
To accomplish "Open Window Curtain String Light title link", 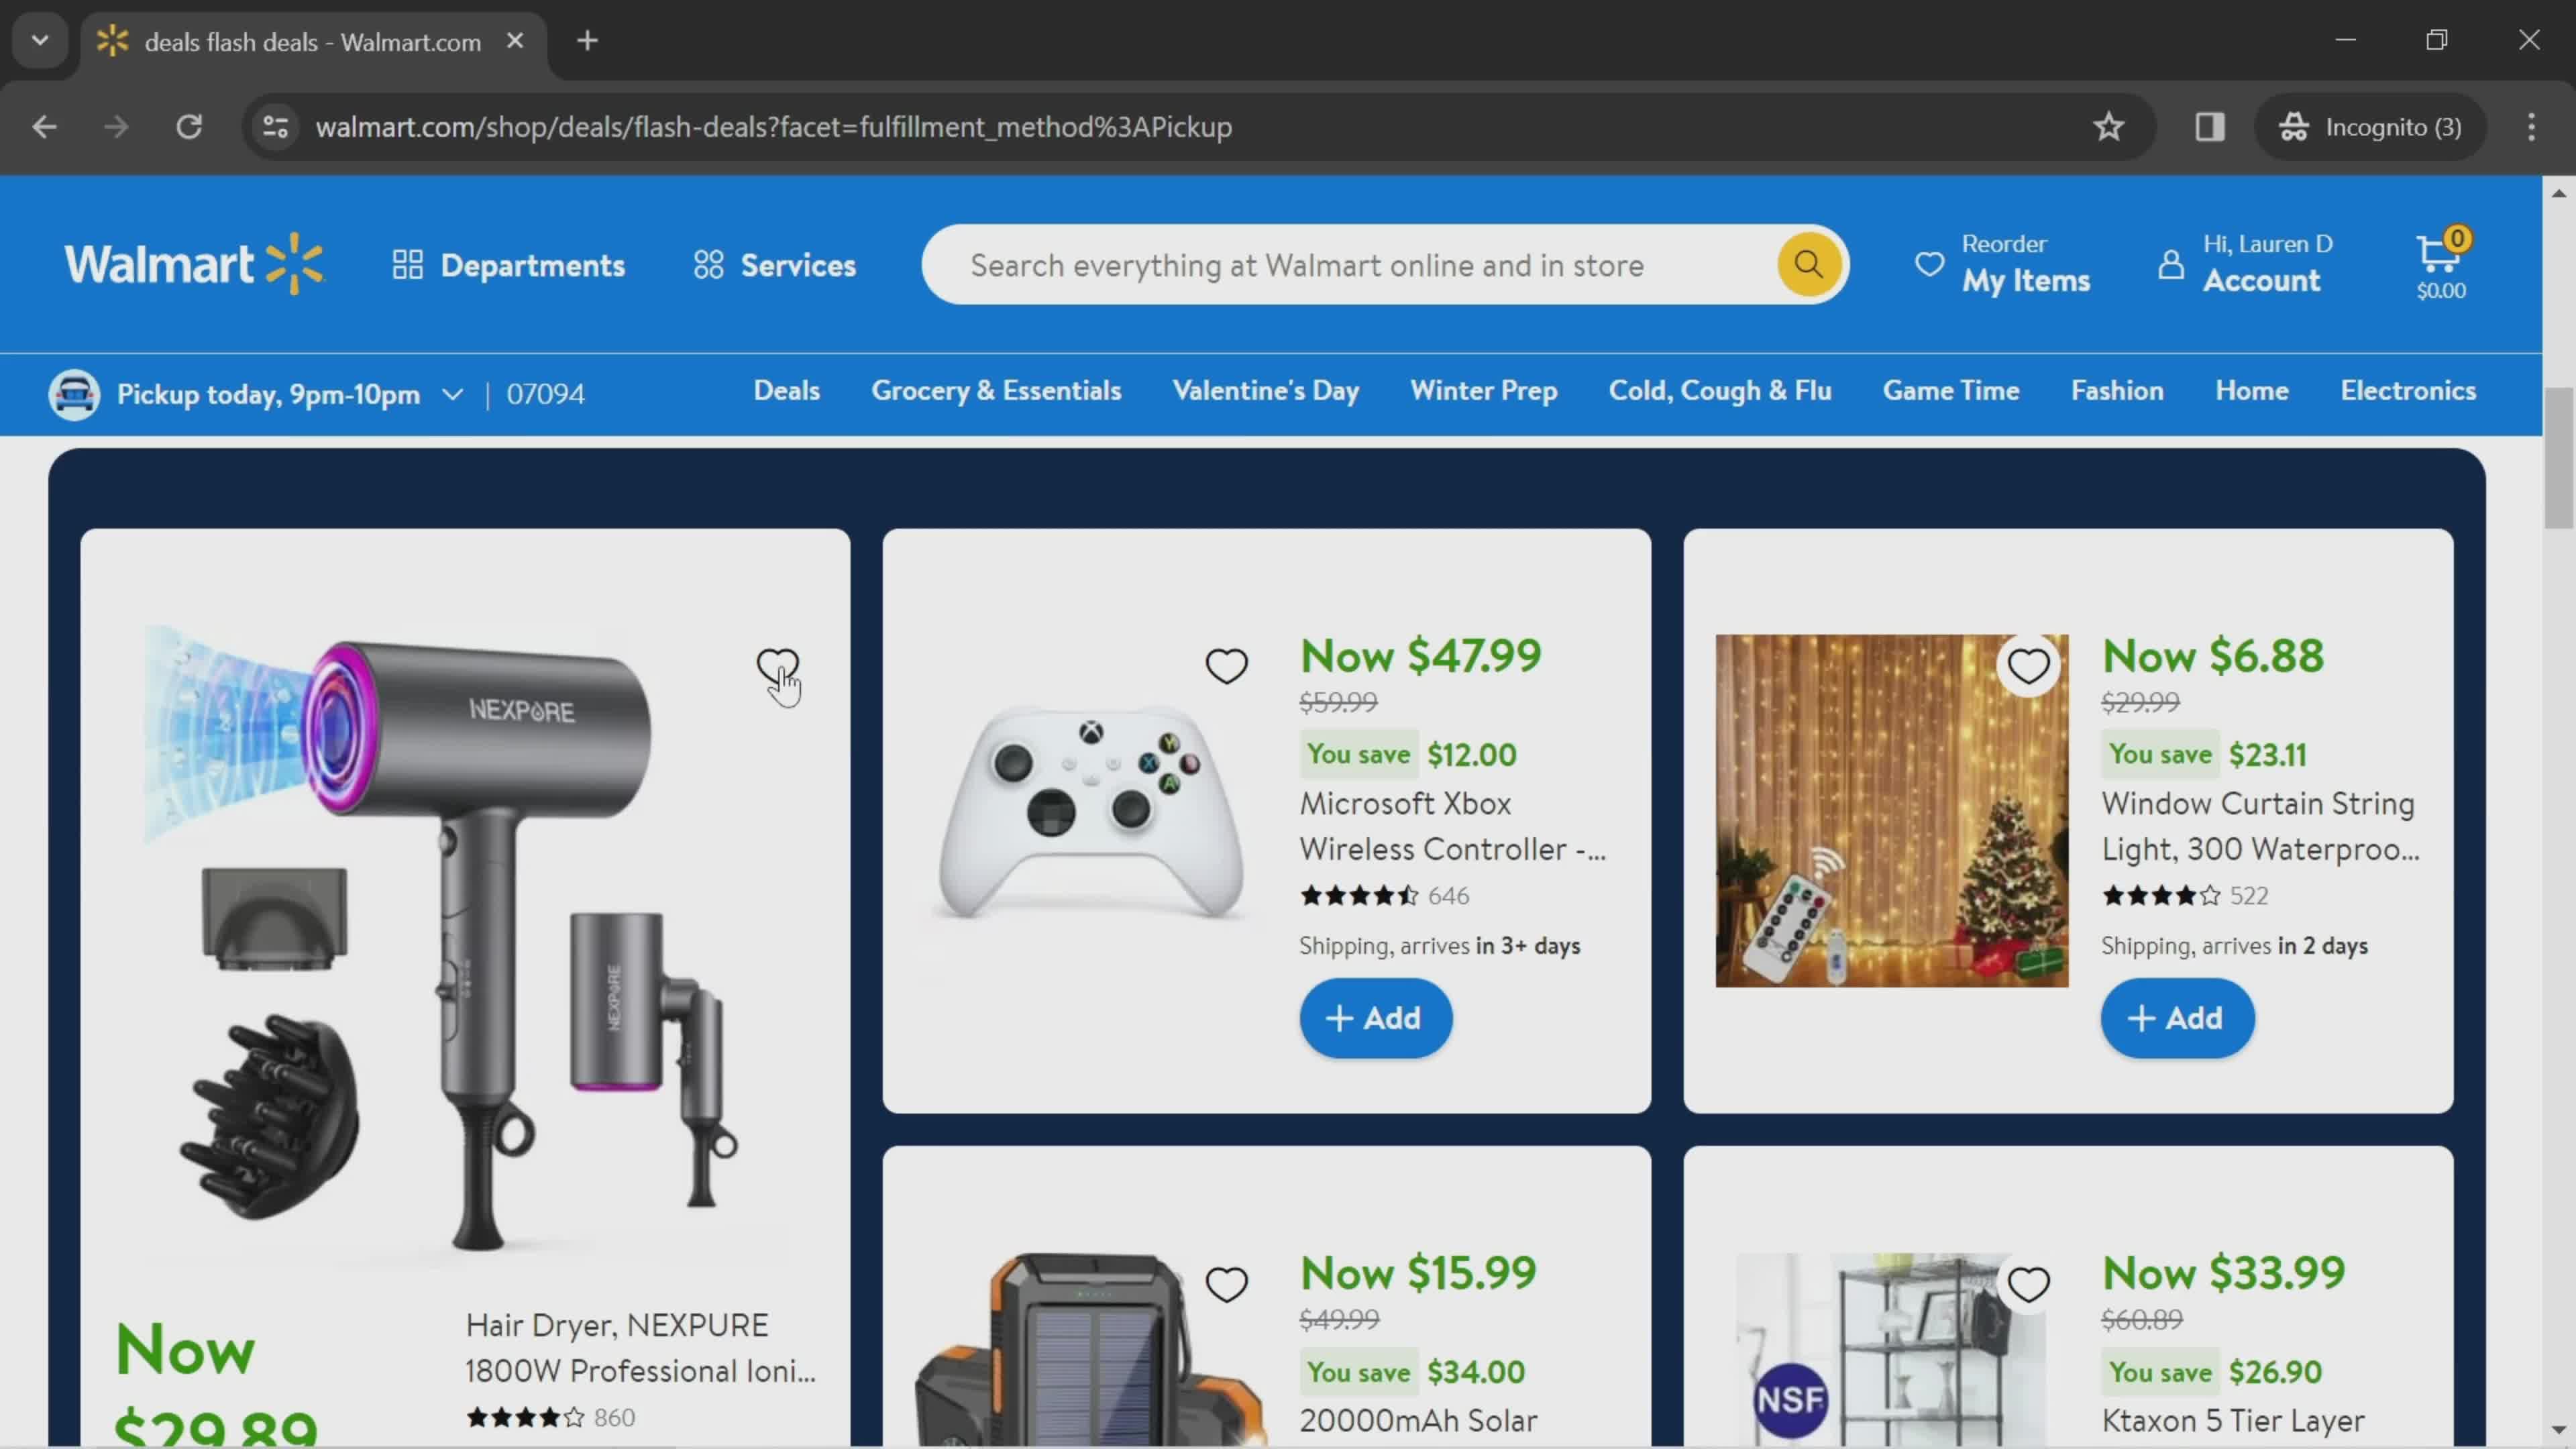I will click(2260, 826).
